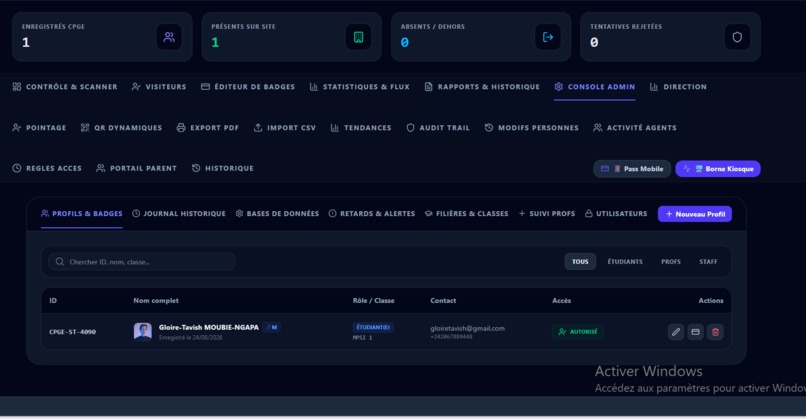Viewport: 806px width, 419px height.
Task: Click the search field Chercher ID, nom, classe
Action: (x=142, y=262)
